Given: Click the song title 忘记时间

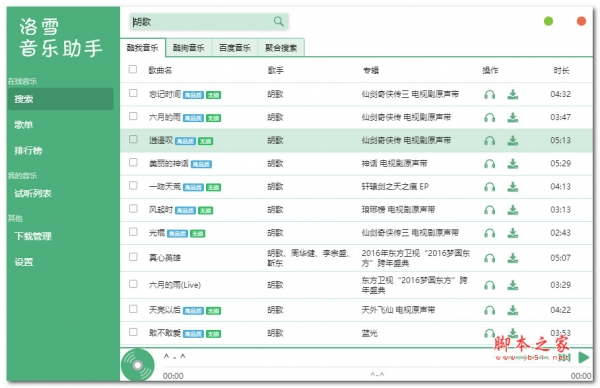Looking at the screenshot, I should [165, 94].
